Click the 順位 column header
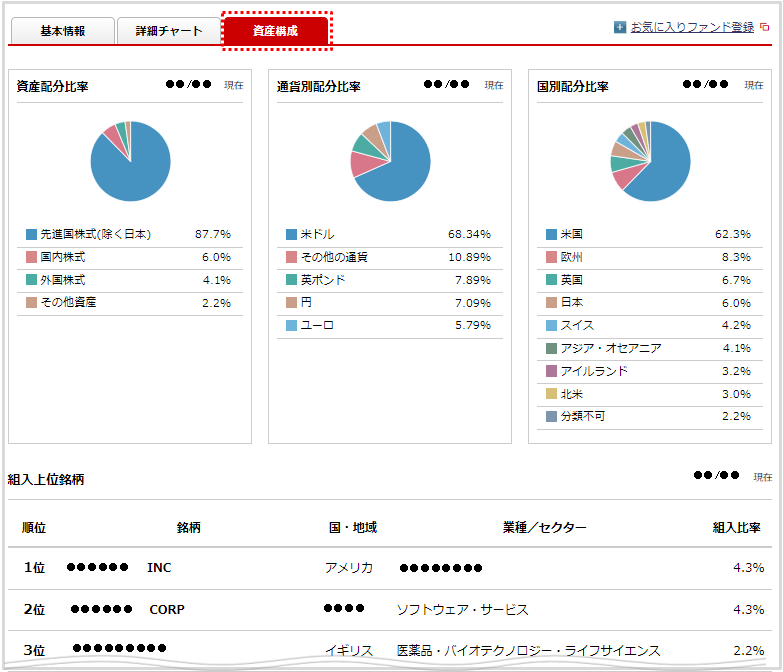 (34, 528)
